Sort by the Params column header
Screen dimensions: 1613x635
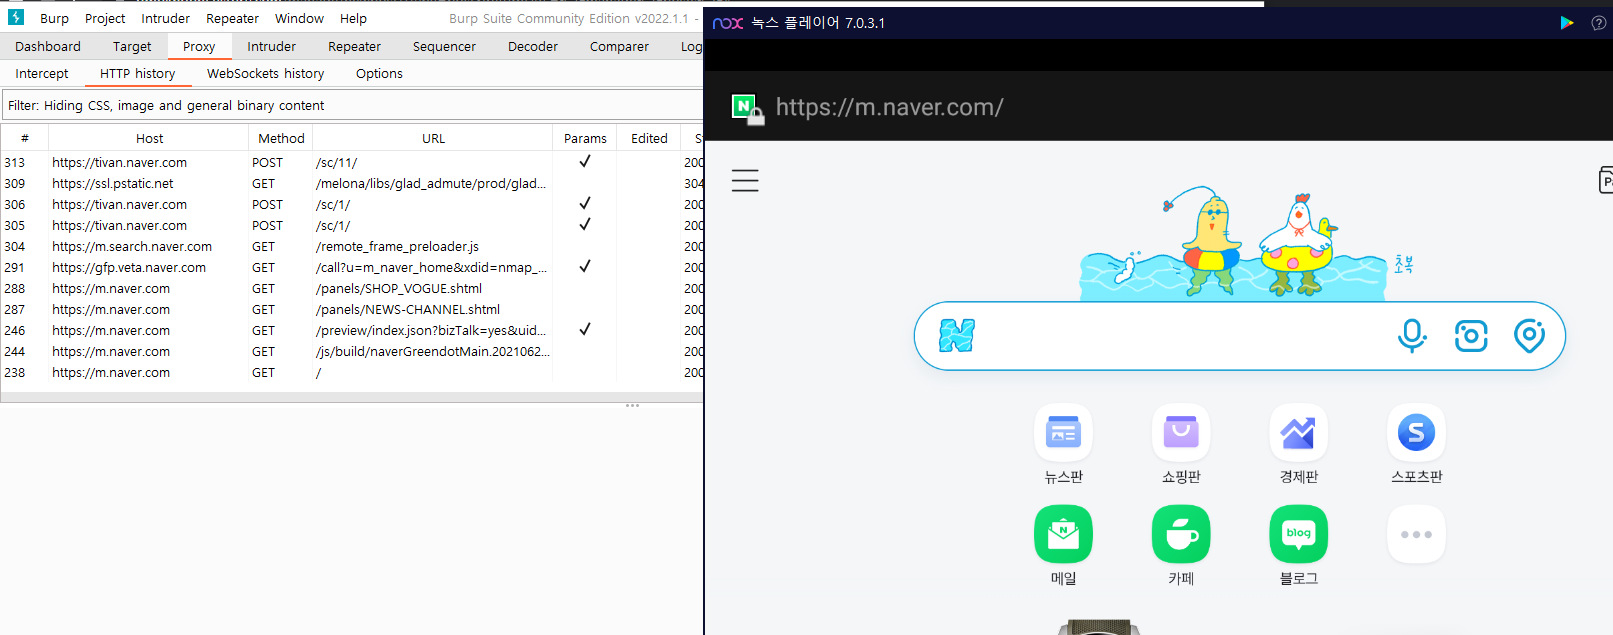(x=585, y=138)
